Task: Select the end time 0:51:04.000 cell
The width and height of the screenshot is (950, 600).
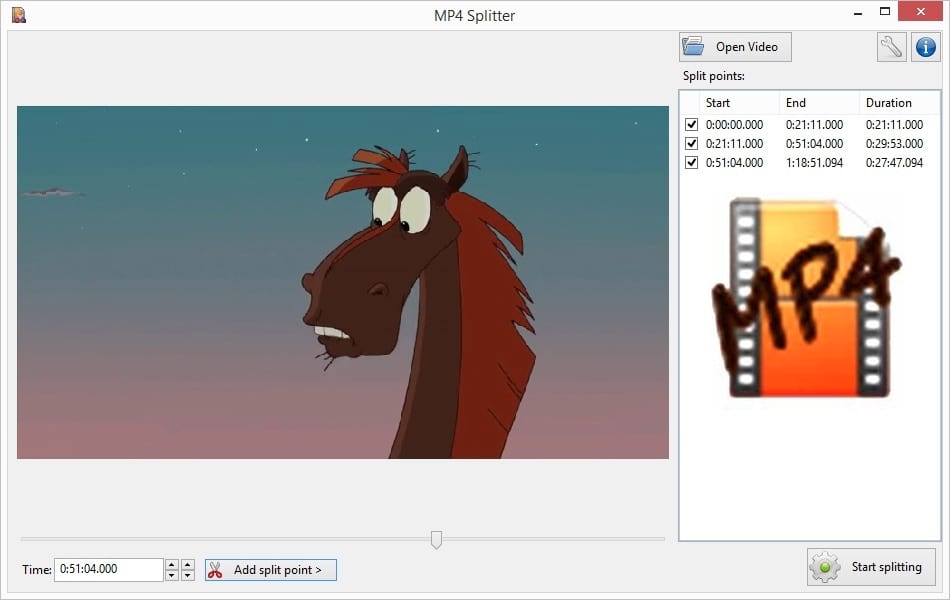Action: point(814,144)
